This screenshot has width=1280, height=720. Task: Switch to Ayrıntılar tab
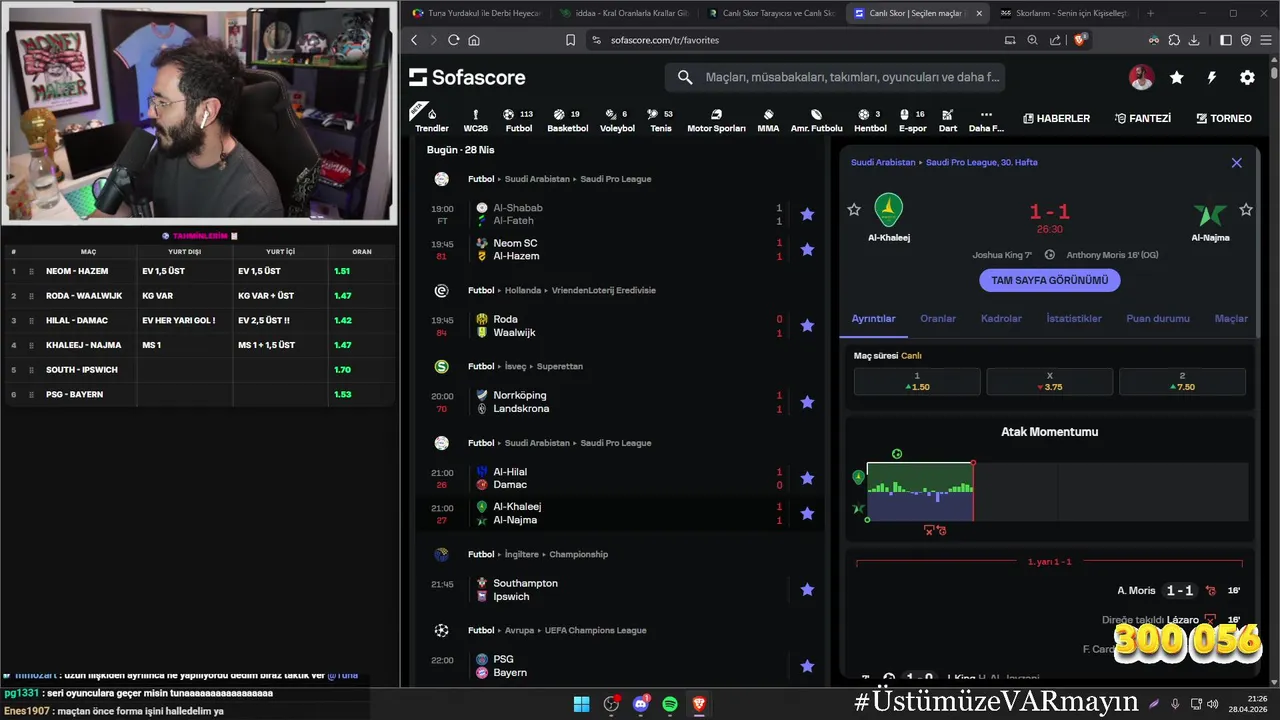(873, 318)
